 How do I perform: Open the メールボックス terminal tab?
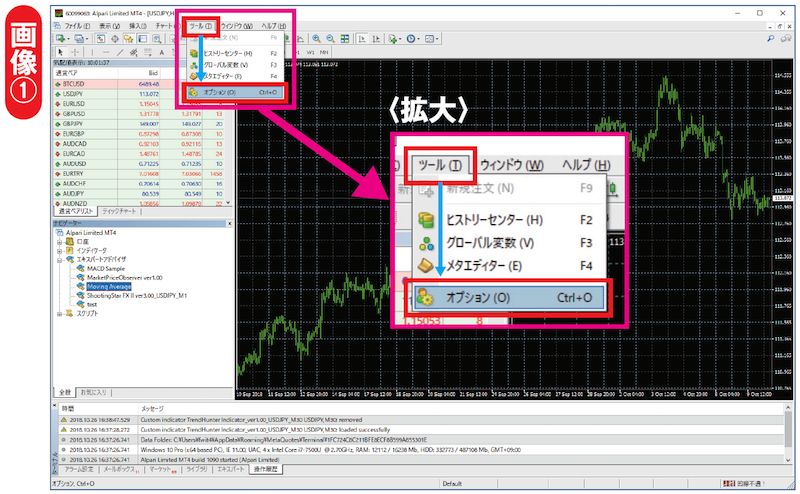pos(120,470)
